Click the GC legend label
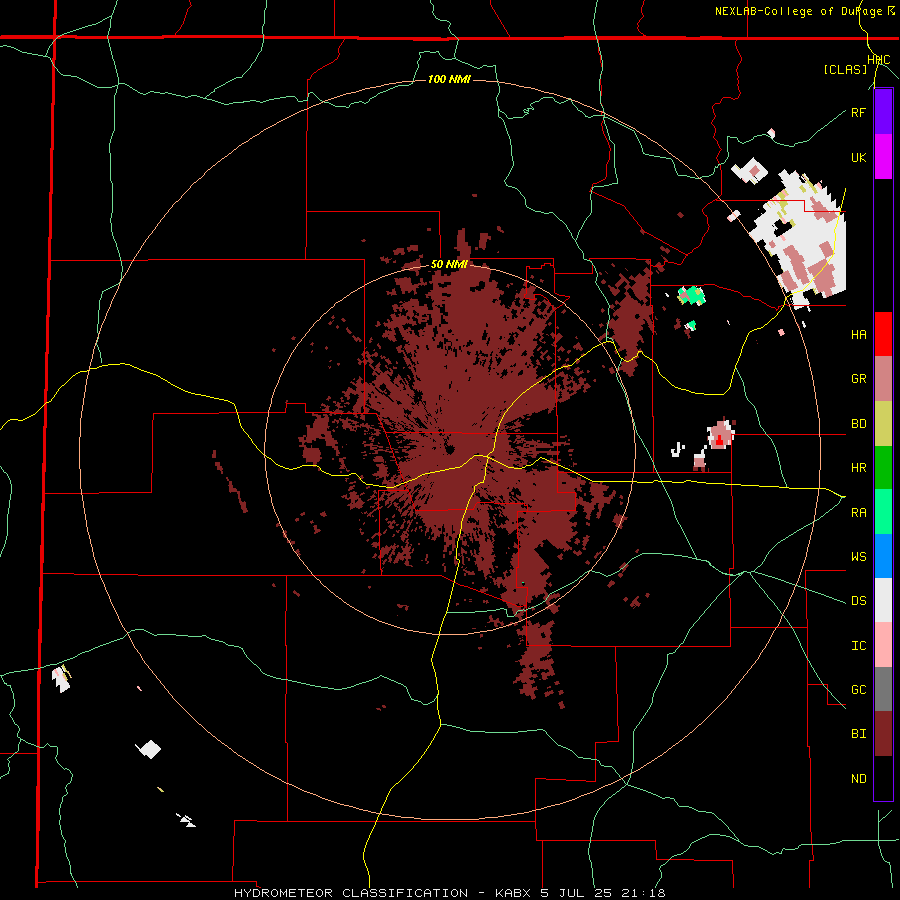 859,689
